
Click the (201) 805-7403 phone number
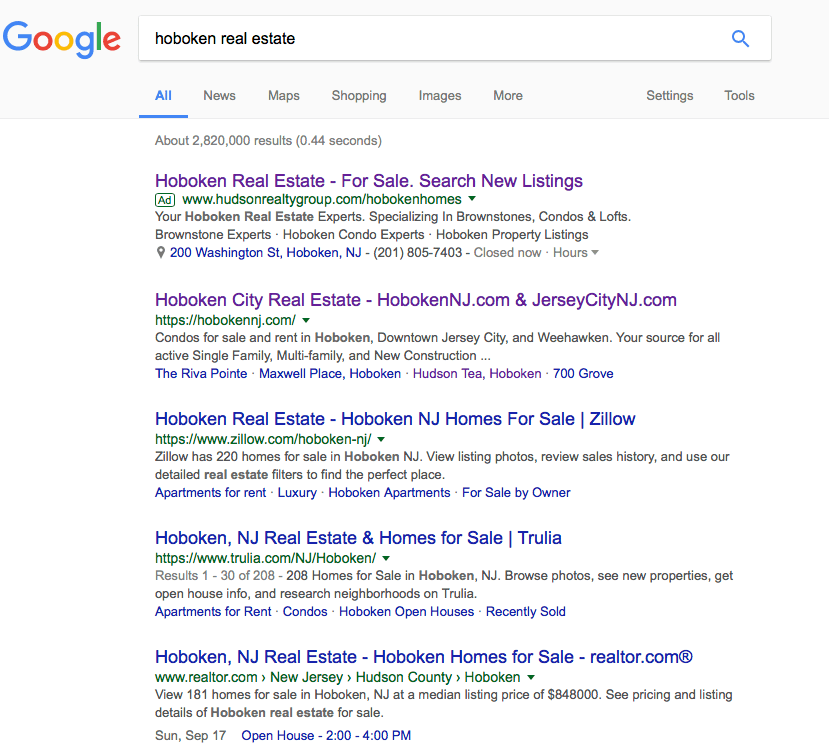pyautogui.click(x=418, y=253)
